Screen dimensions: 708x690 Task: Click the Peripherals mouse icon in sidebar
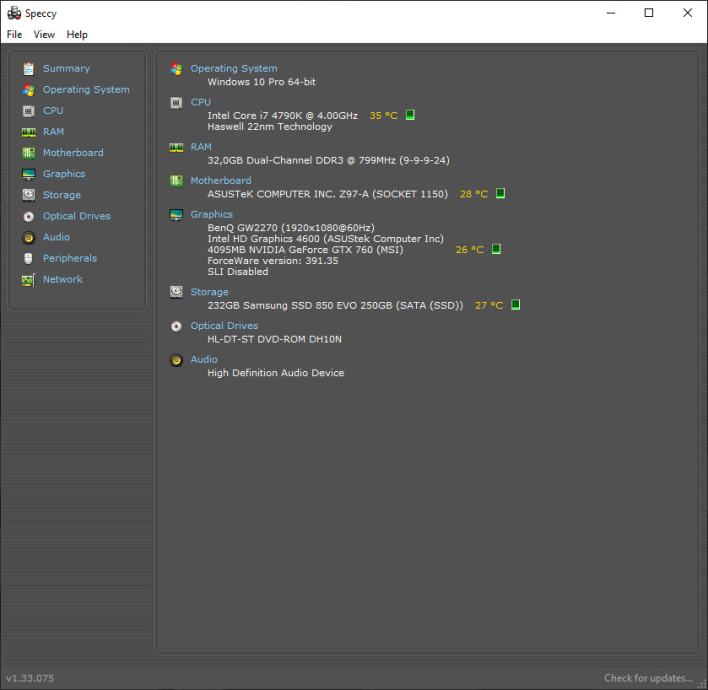click(x=28, y=258)
